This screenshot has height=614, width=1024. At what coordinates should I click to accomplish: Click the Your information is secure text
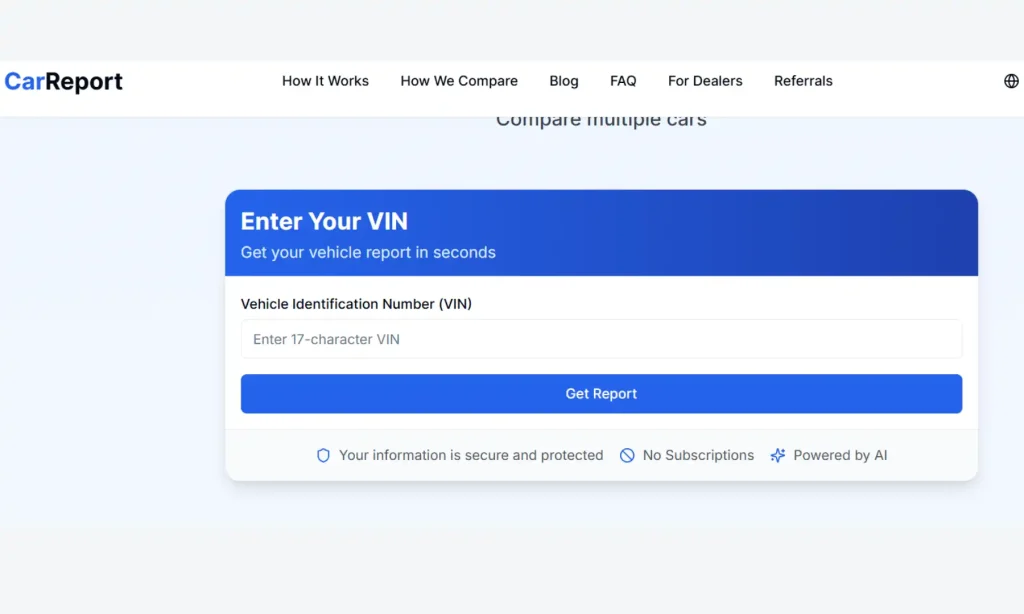[471, 455]
